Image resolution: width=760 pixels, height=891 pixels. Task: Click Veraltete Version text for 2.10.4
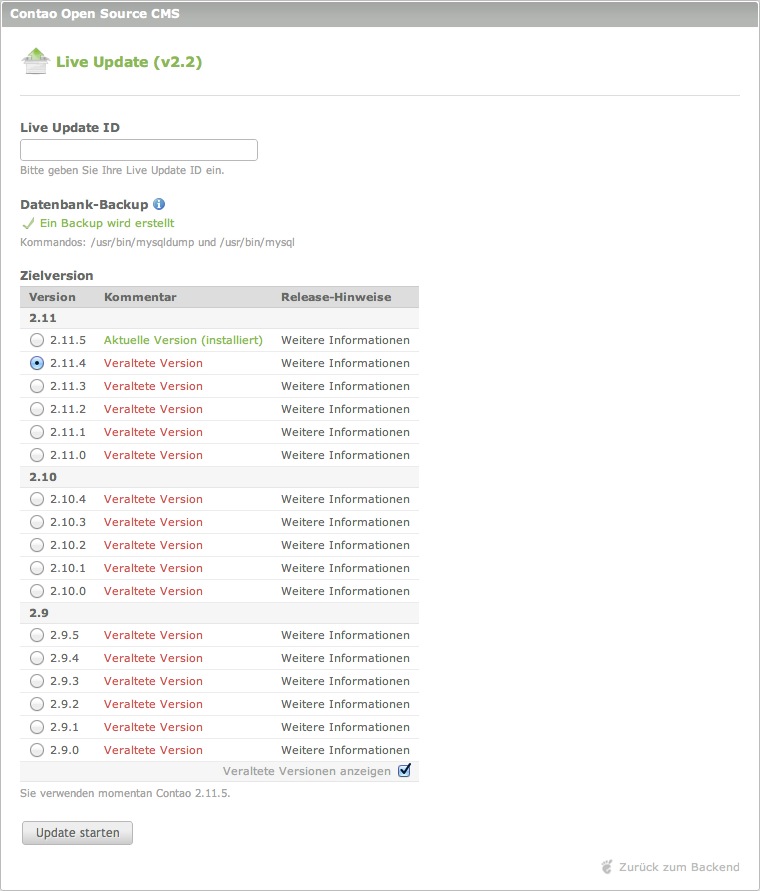tap(153, 499)
